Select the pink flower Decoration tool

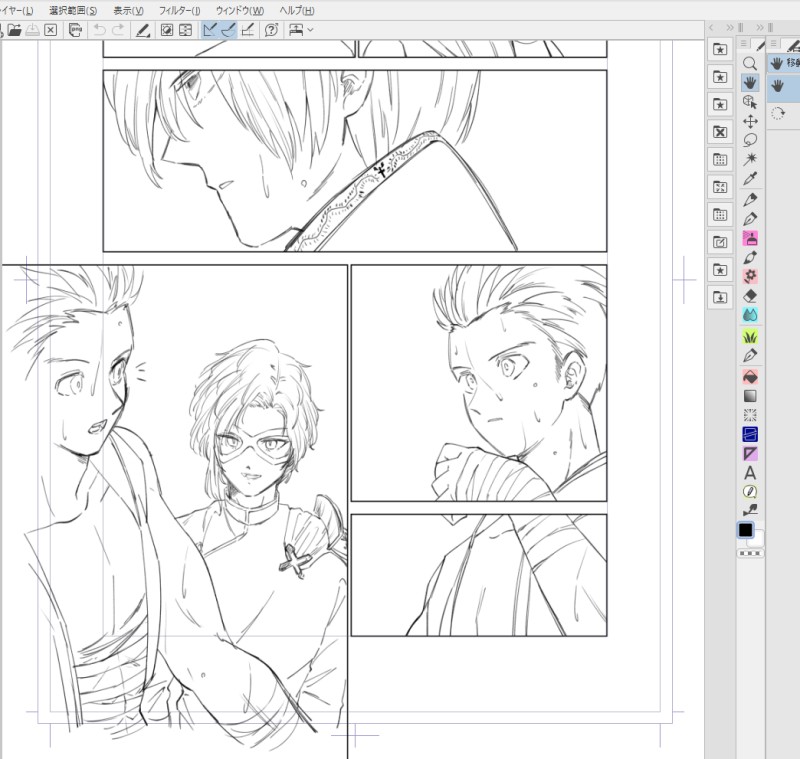pyautogui.click(x=749, y=276)
